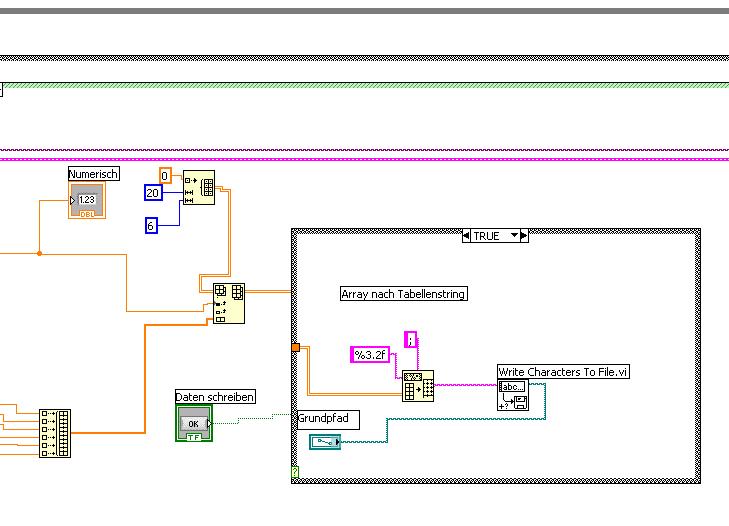
Task: Click the Replace Array Subset node
Action: tap(229, 303)
